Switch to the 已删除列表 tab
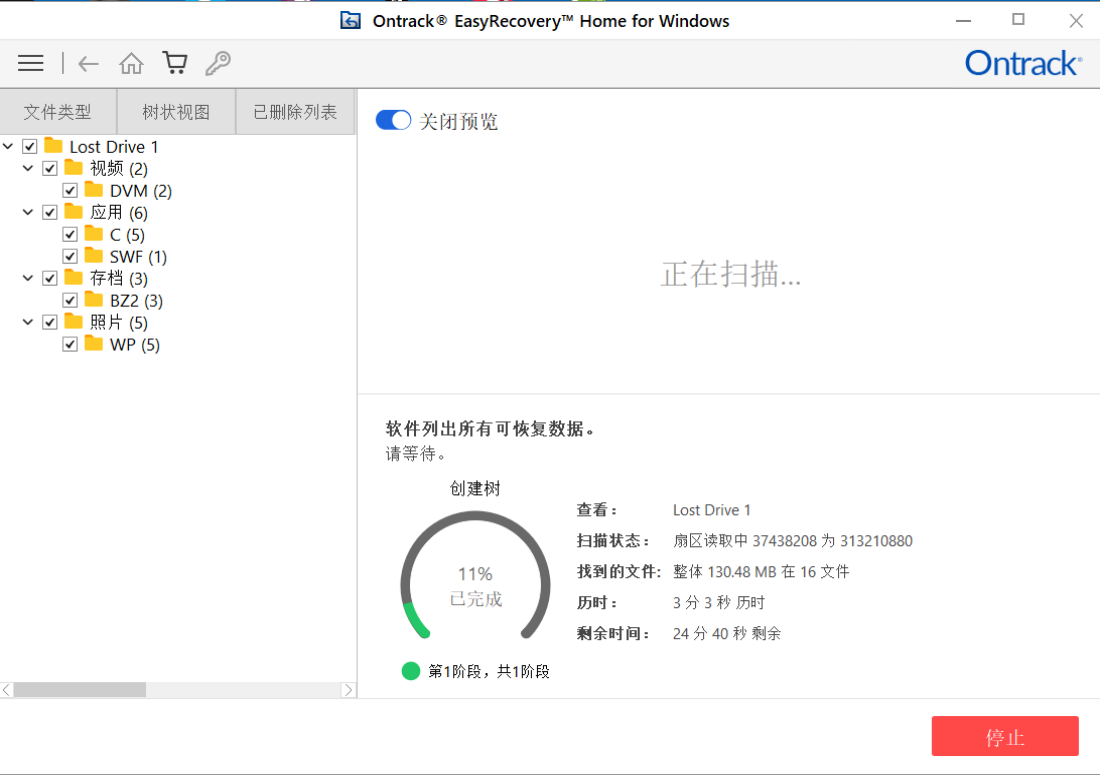 click(295, 112)
